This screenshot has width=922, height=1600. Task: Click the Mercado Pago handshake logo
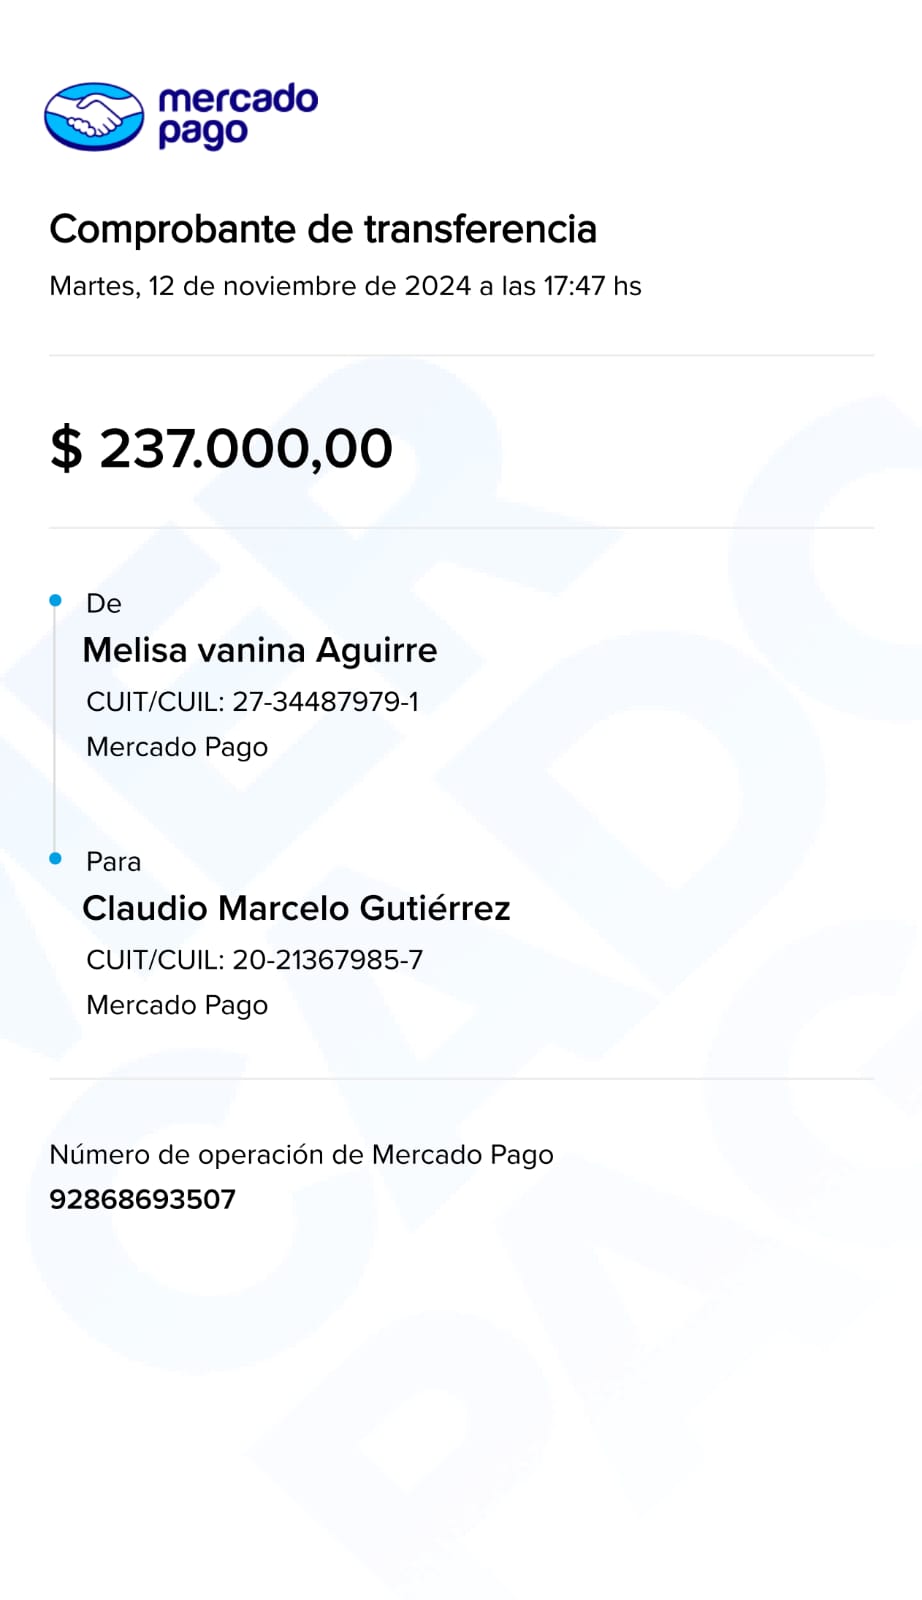pos(94,116)
